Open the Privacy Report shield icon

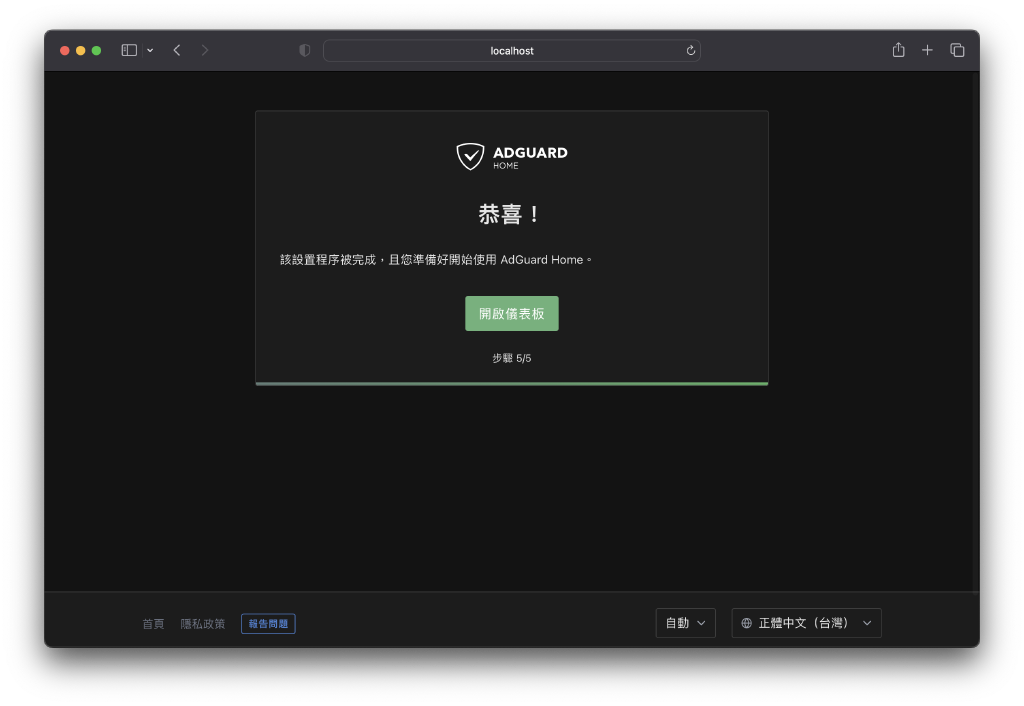(x=304, y=49)
